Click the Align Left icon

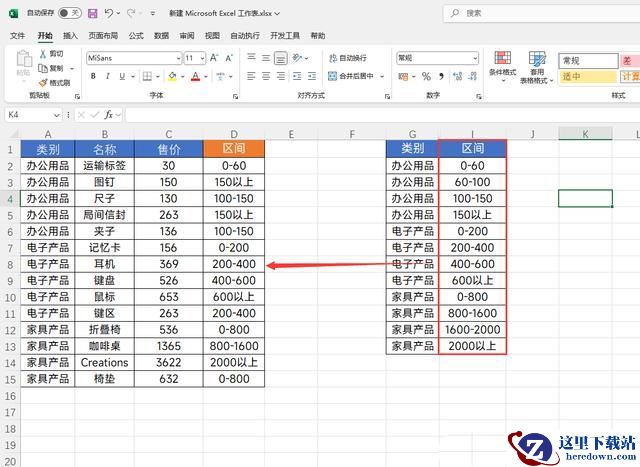[x=251, y=76]
